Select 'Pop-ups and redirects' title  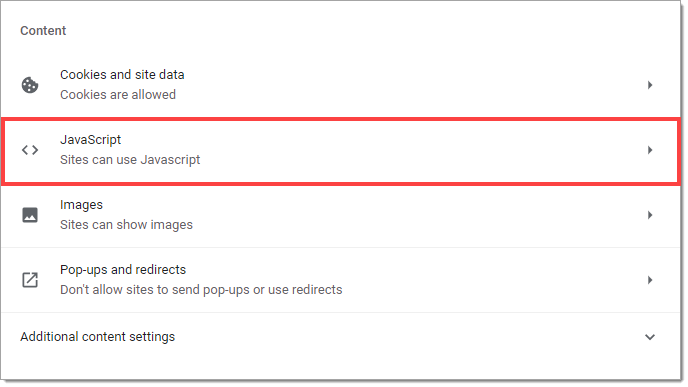click(x=123, y=269)
